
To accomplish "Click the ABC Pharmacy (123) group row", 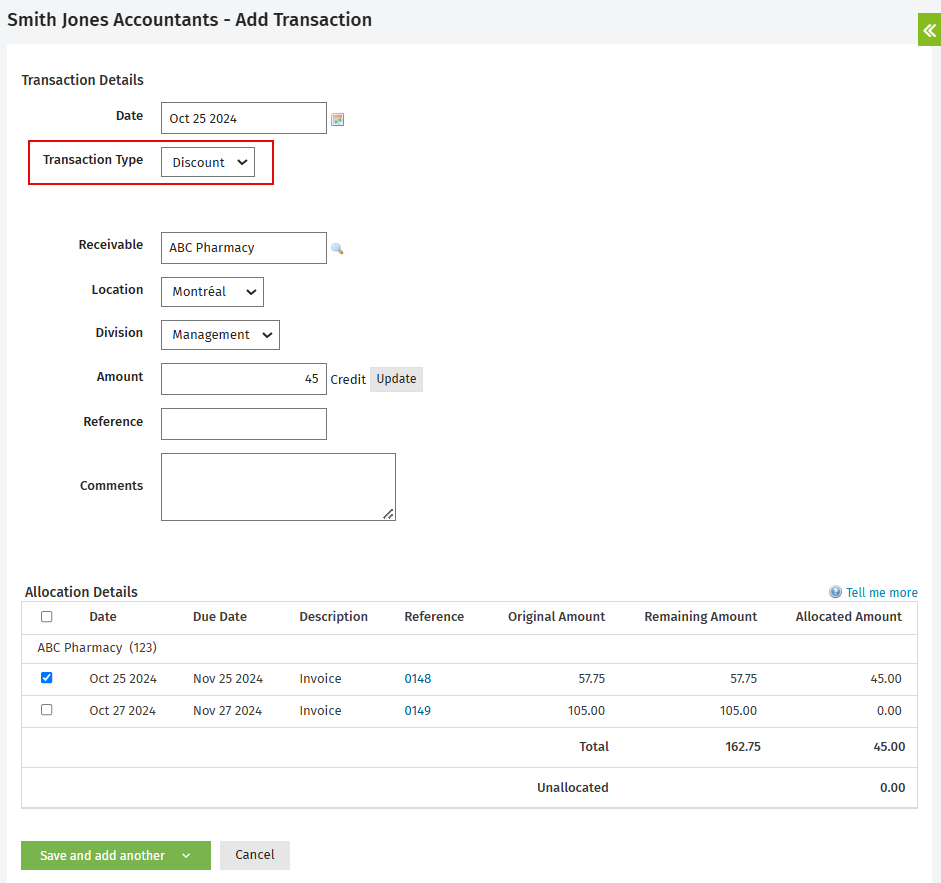I will point(469,648).
